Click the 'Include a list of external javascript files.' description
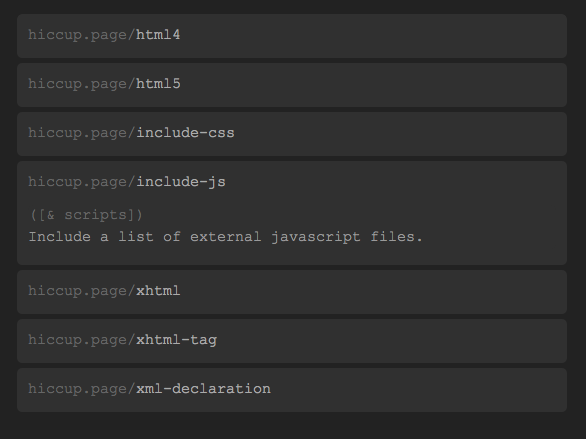This screenshot has width=586, height=439. click(x=225, y=237)
